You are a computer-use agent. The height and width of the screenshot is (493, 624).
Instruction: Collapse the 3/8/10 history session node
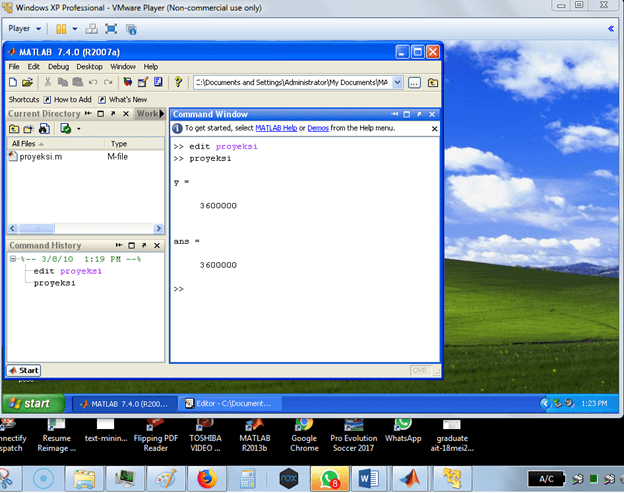point(15,259)
